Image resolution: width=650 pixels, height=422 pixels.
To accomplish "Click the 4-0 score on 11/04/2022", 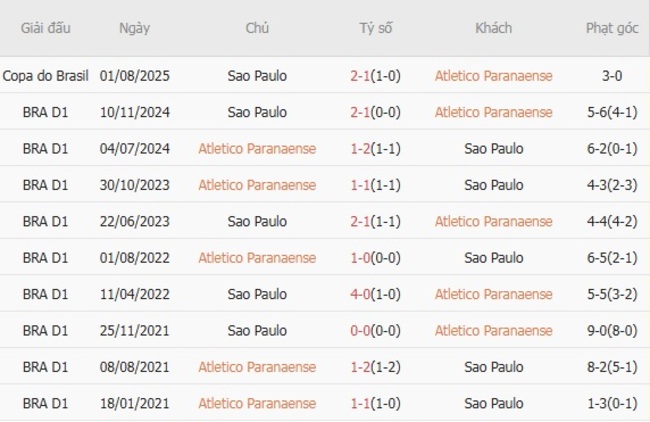I will click(x=360, y=294).
